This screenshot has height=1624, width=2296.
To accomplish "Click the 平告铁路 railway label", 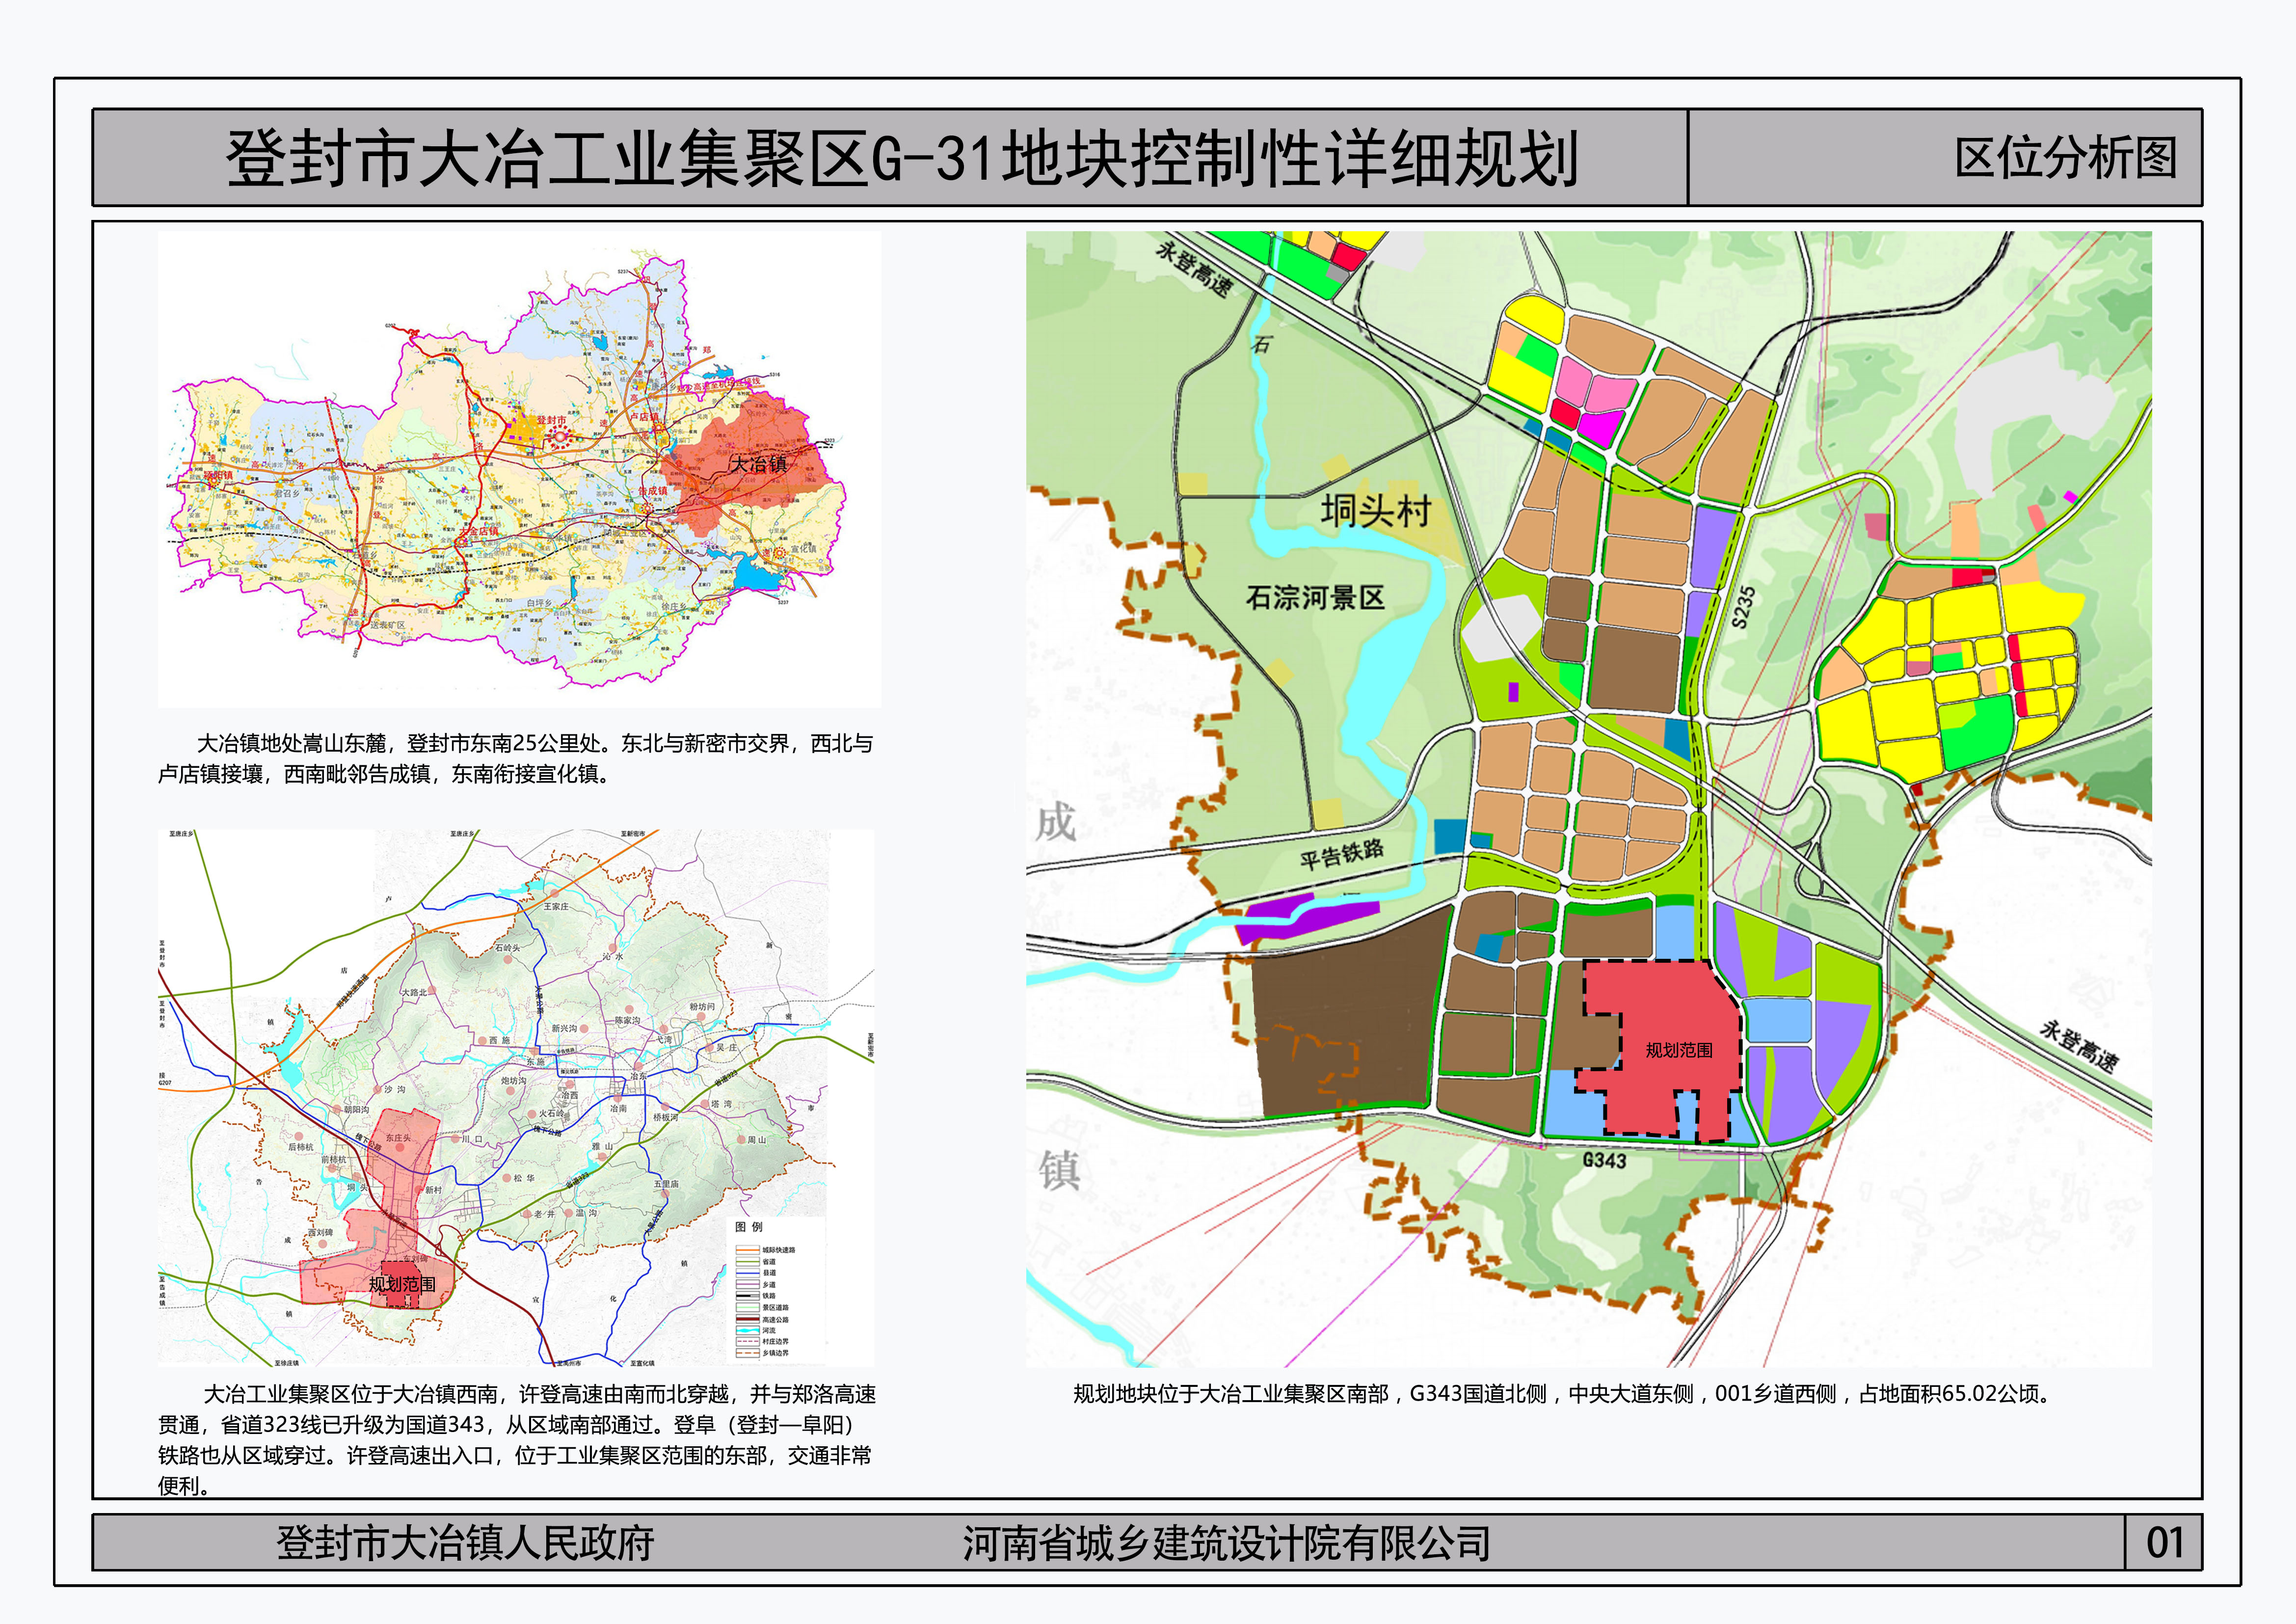I will tap(1341, 854).
